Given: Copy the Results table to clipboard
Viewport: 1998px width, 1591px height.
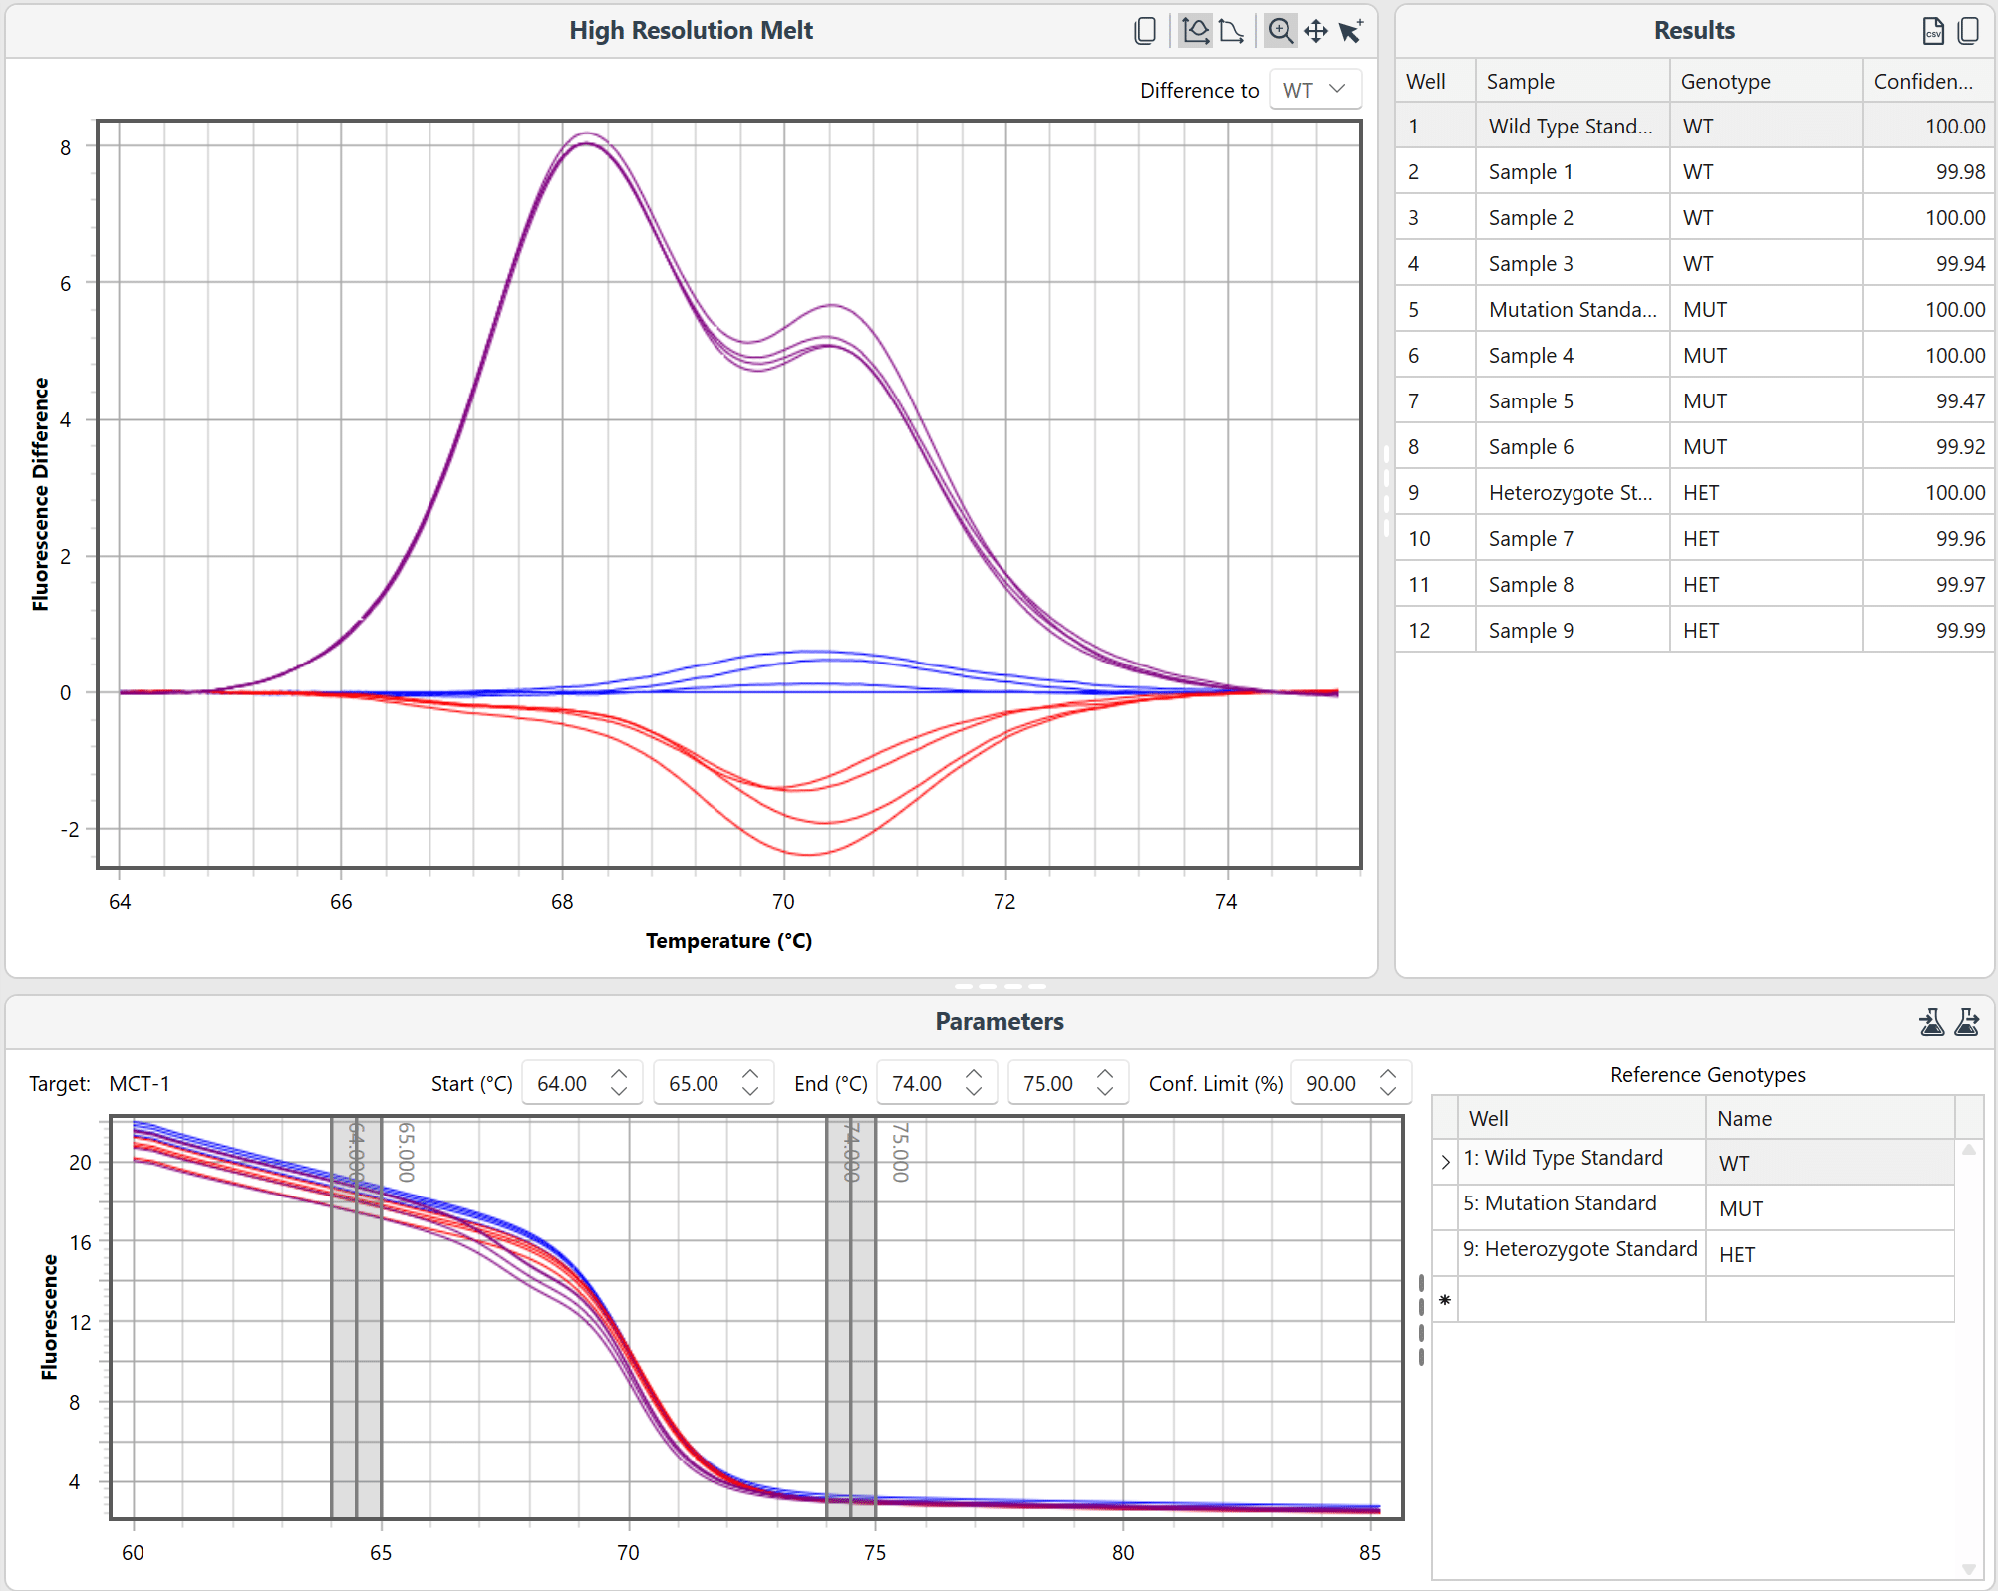Looking at the screenshot, I should pos(1968,31).
